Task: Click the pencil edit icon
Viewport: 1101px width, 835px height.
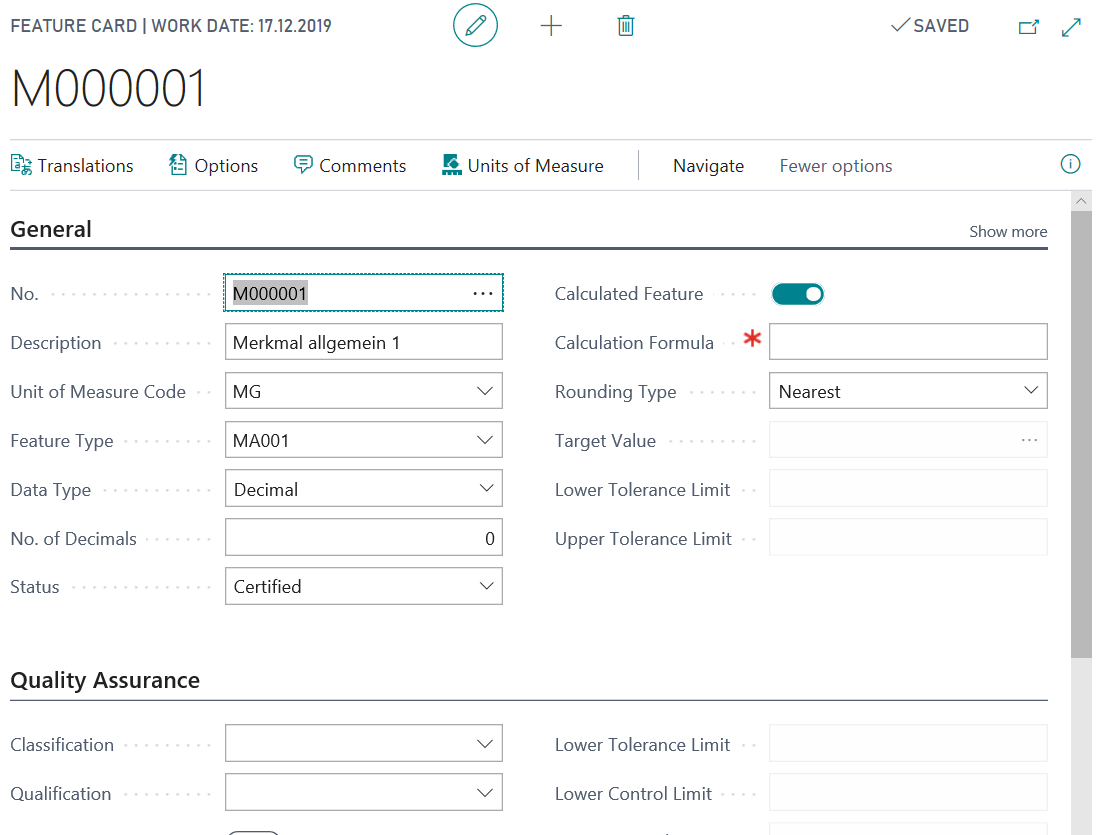Action: click(x=475, y=25)
